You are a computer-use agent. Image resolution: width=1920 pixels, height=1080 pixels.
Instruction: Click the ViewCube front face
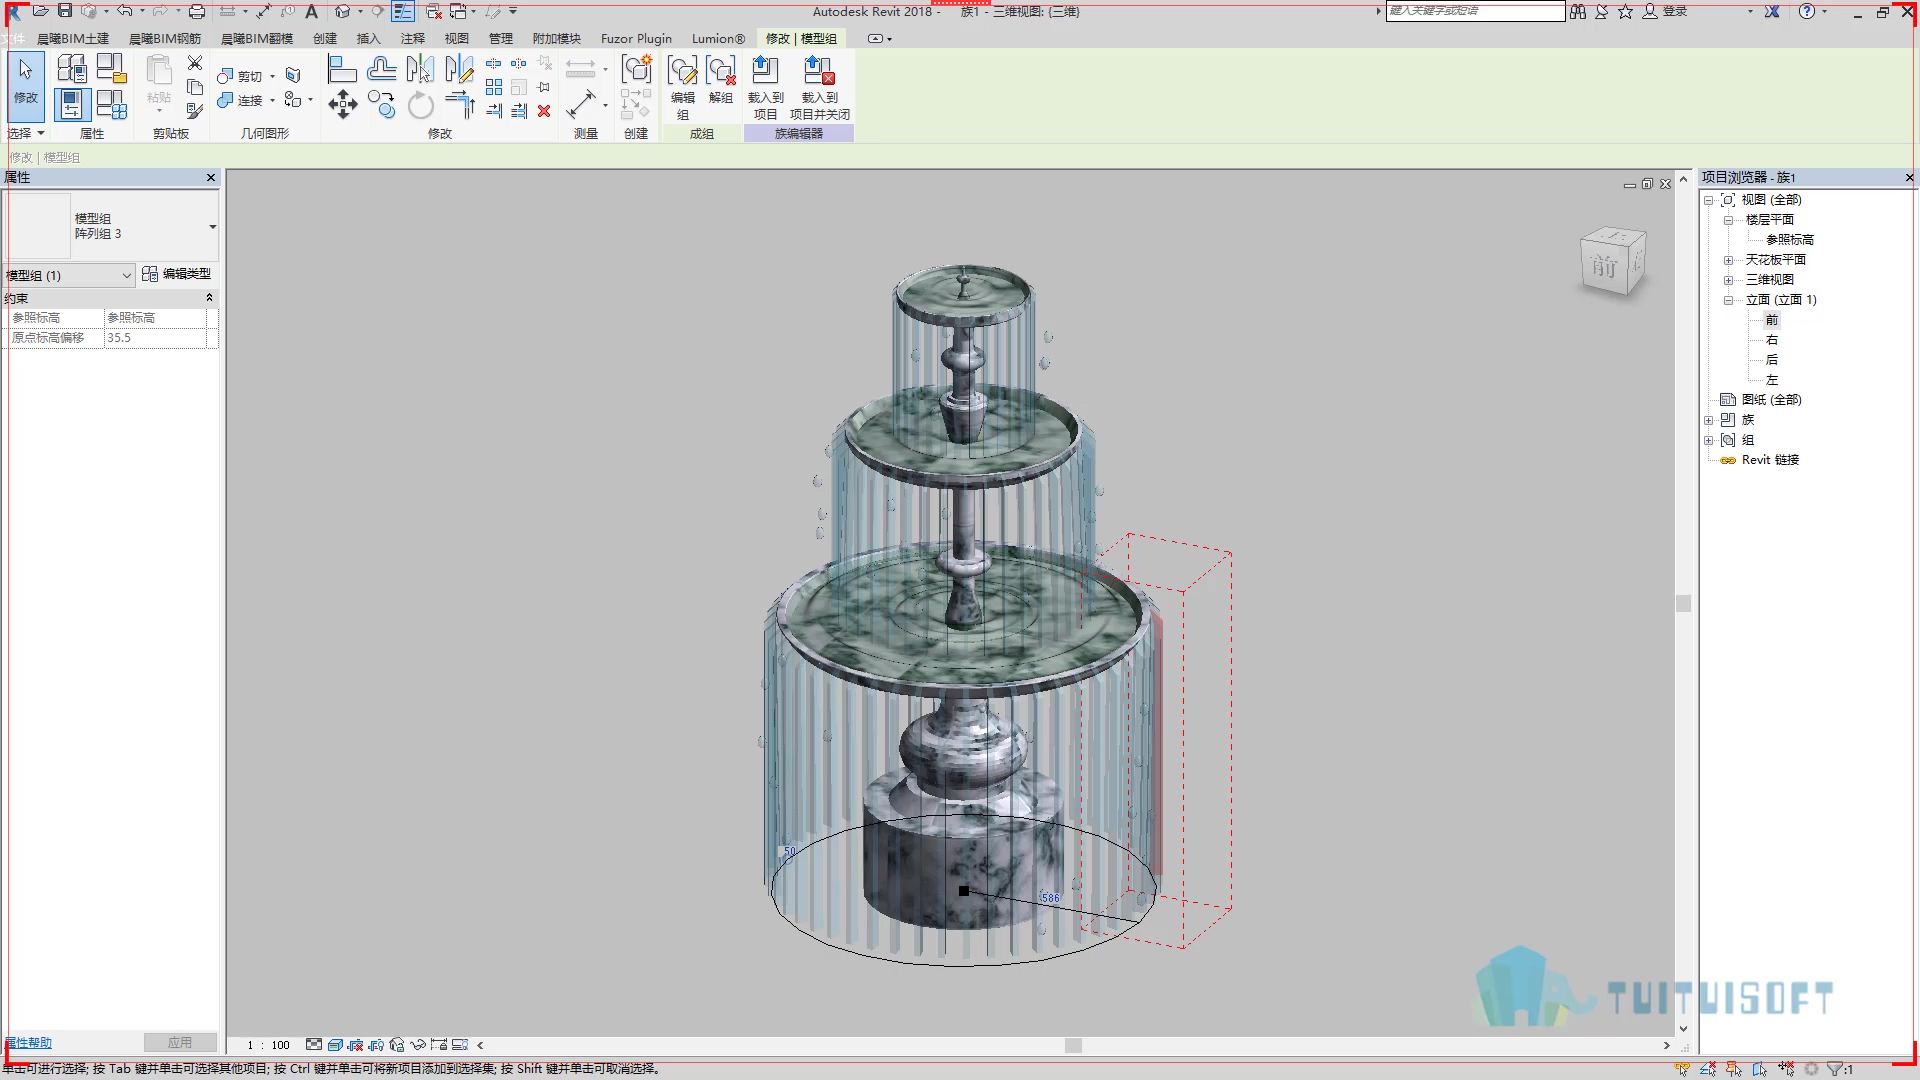pyautogui.click(x=1604, y=266)
